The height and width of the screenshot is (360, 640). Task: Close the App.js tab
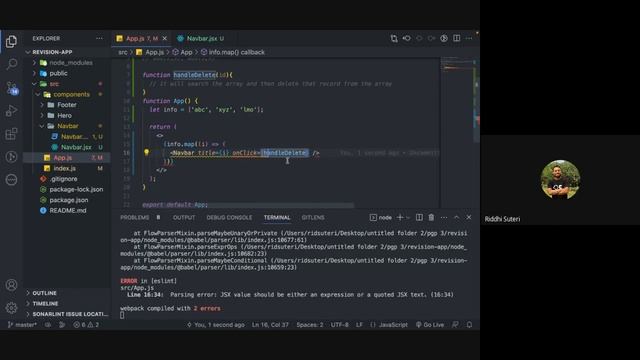(x=164, y=38)
